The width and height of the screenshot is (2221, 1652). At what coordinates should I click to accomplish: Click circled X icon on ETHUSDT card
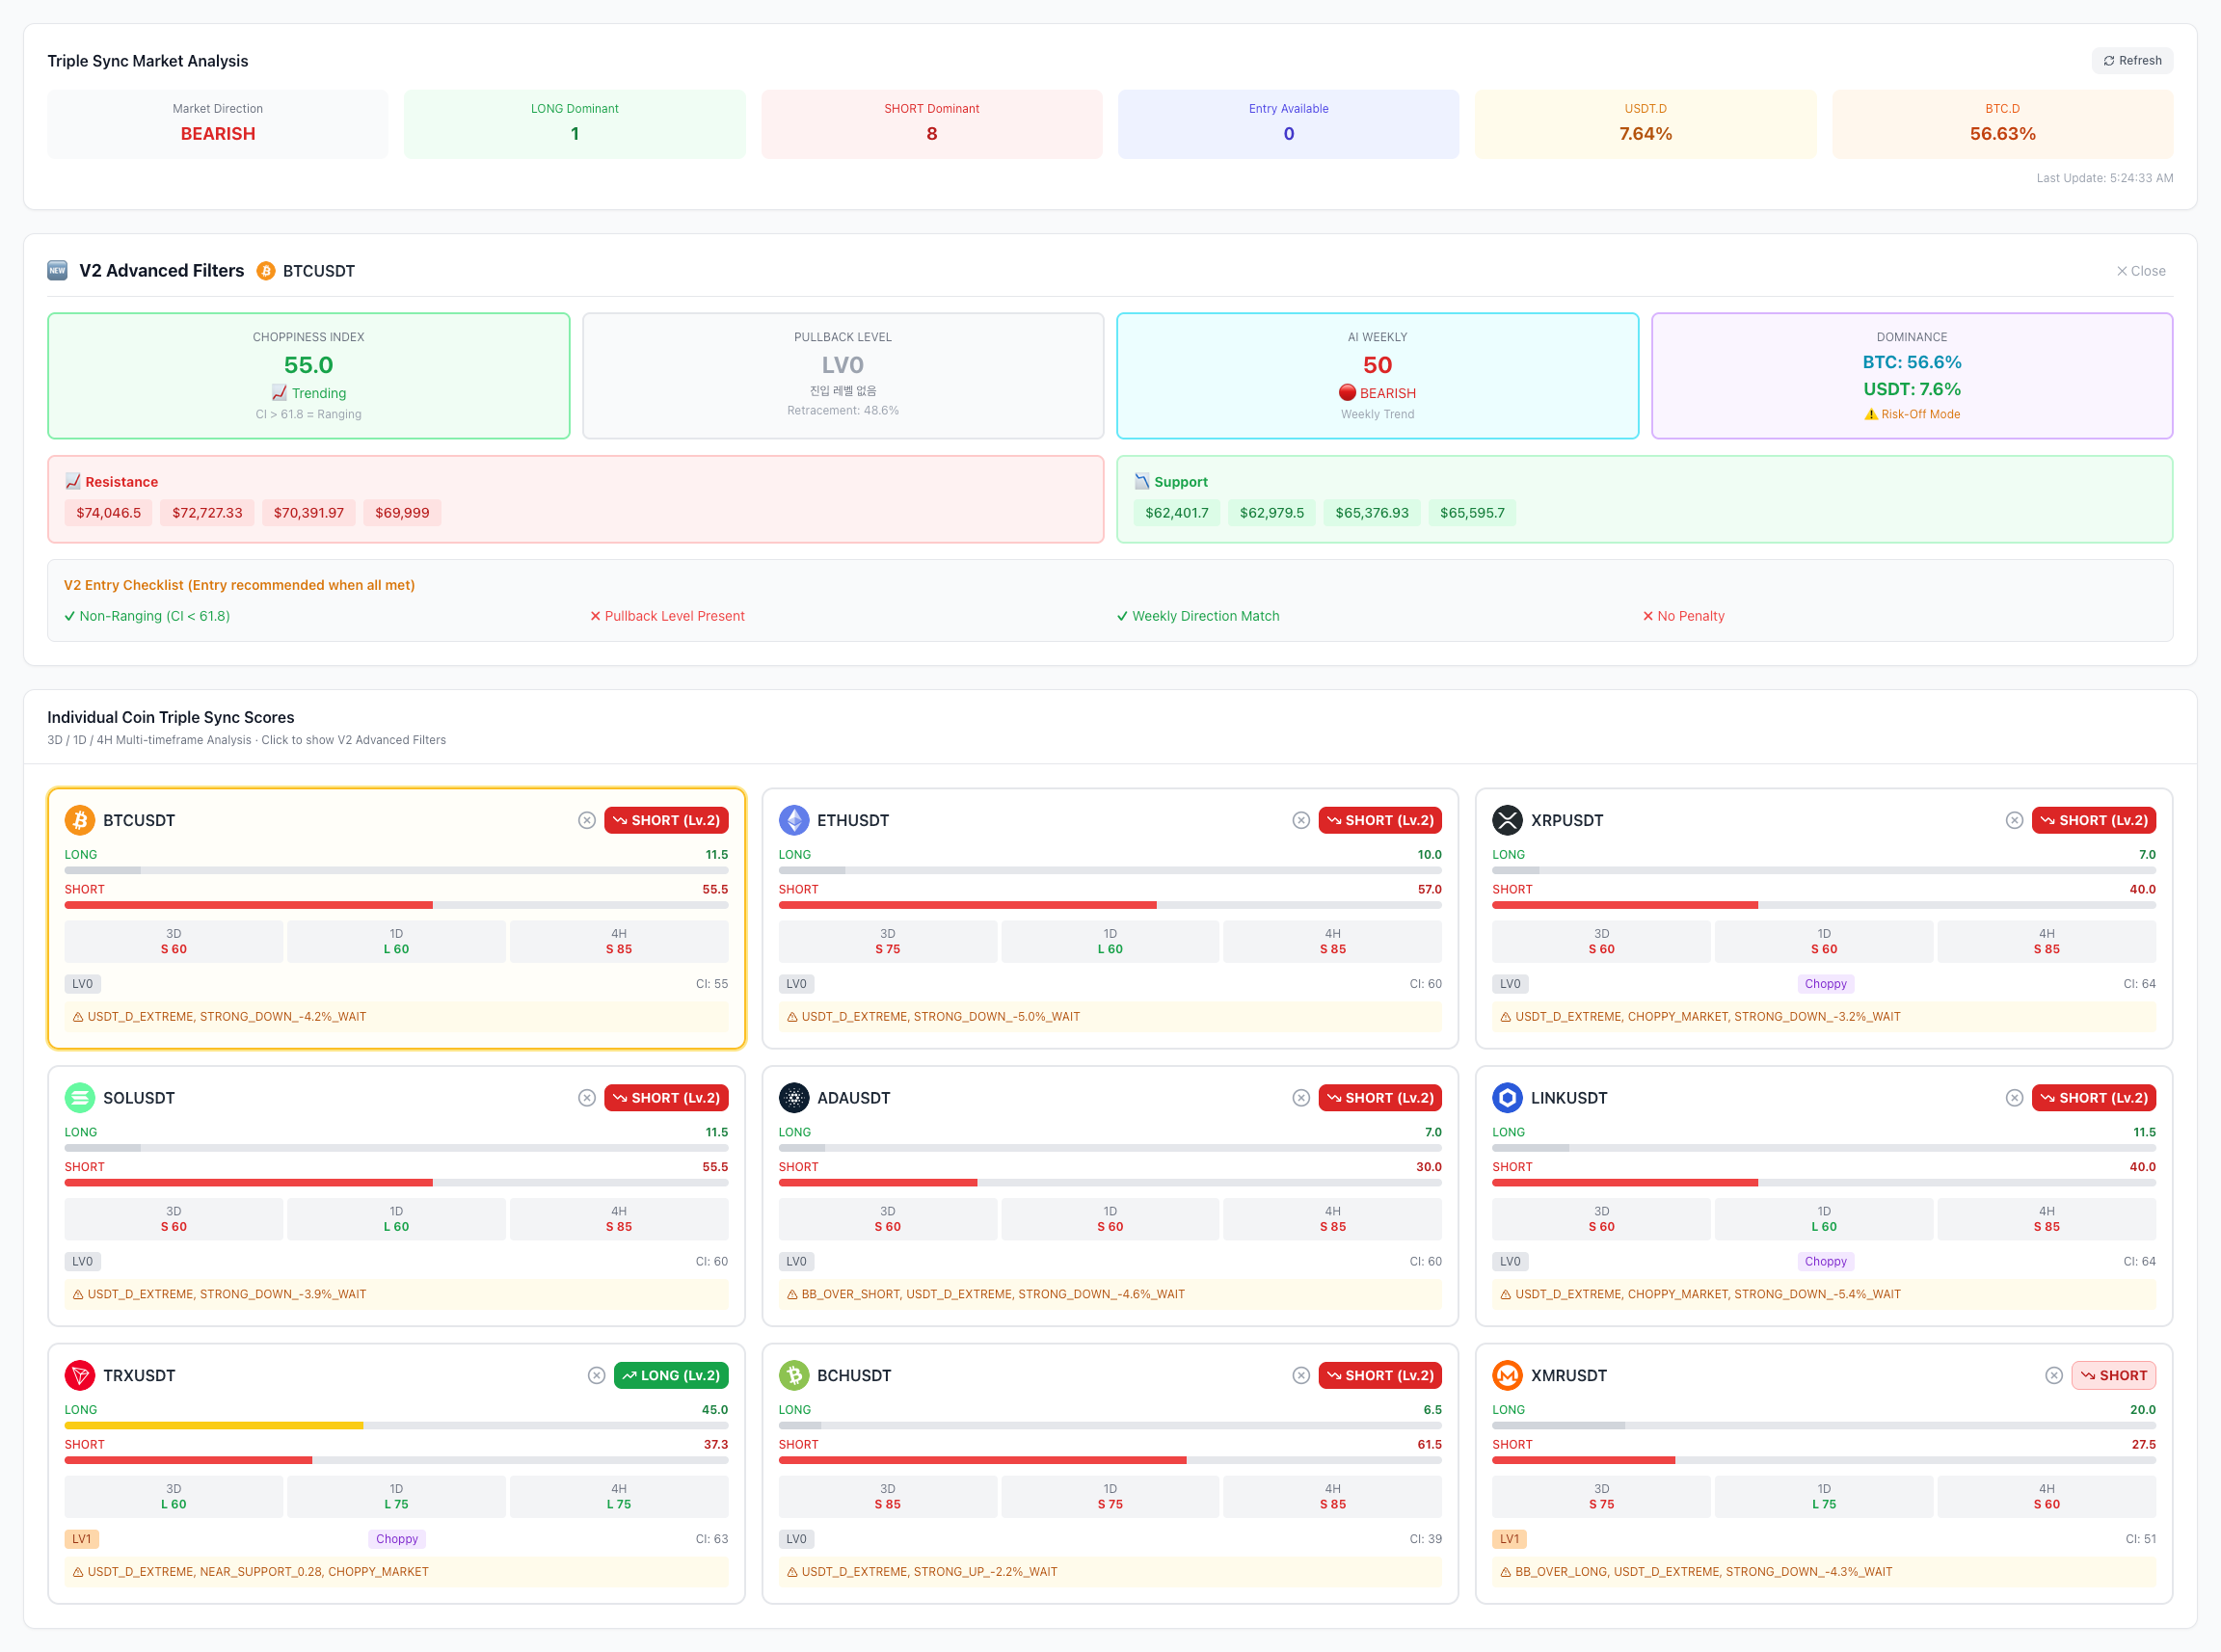click(1301, 820)
